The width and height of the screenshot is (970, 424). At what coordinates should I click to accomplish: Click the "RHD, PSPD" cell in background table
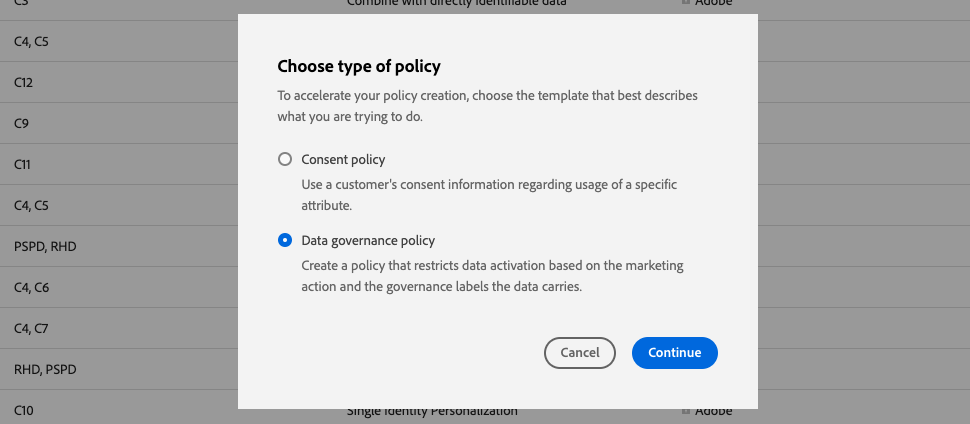coord(45,370)
